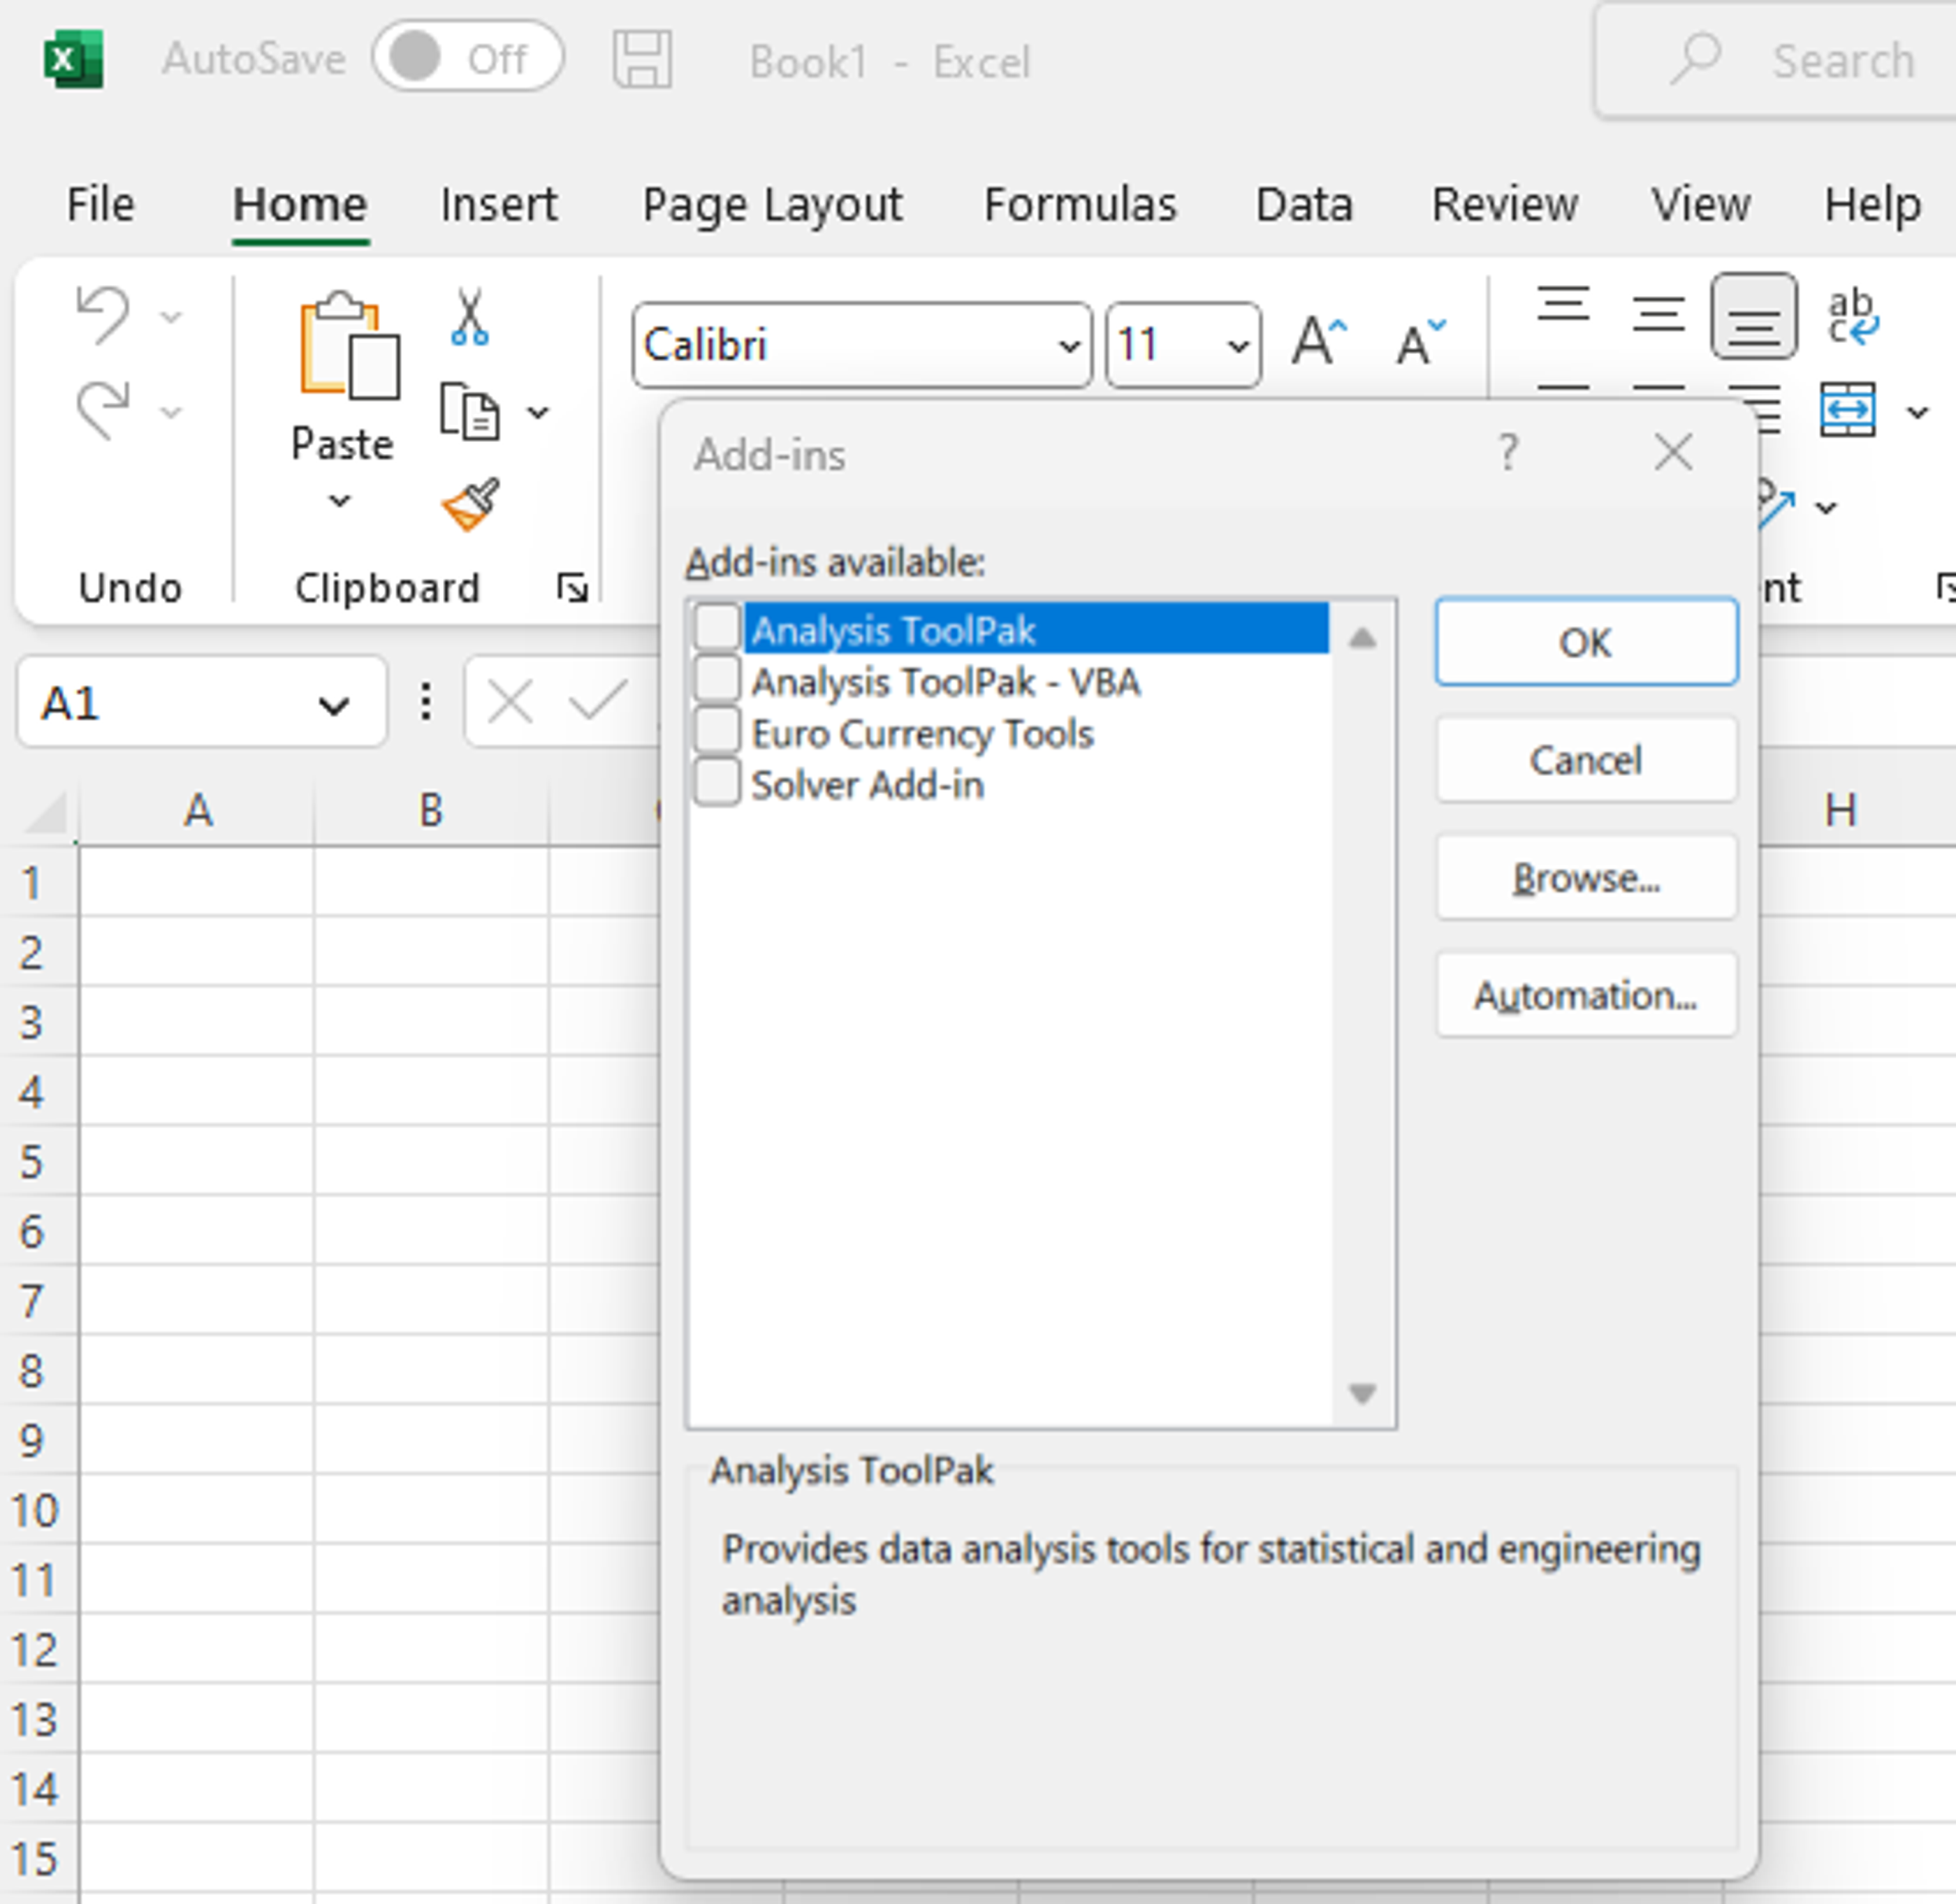Expand the Undo history dropdown

[171, 317]
